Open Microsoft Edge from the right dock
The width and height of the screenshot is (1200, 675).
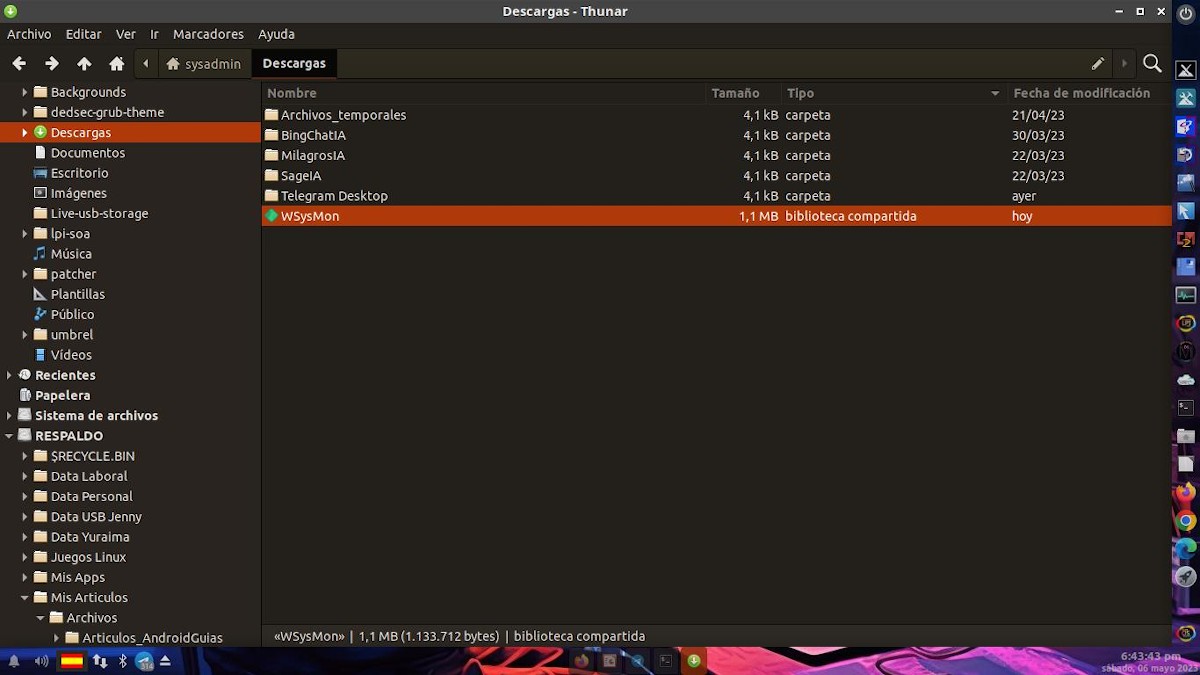pyautogui.click(x=1186, y=549)
